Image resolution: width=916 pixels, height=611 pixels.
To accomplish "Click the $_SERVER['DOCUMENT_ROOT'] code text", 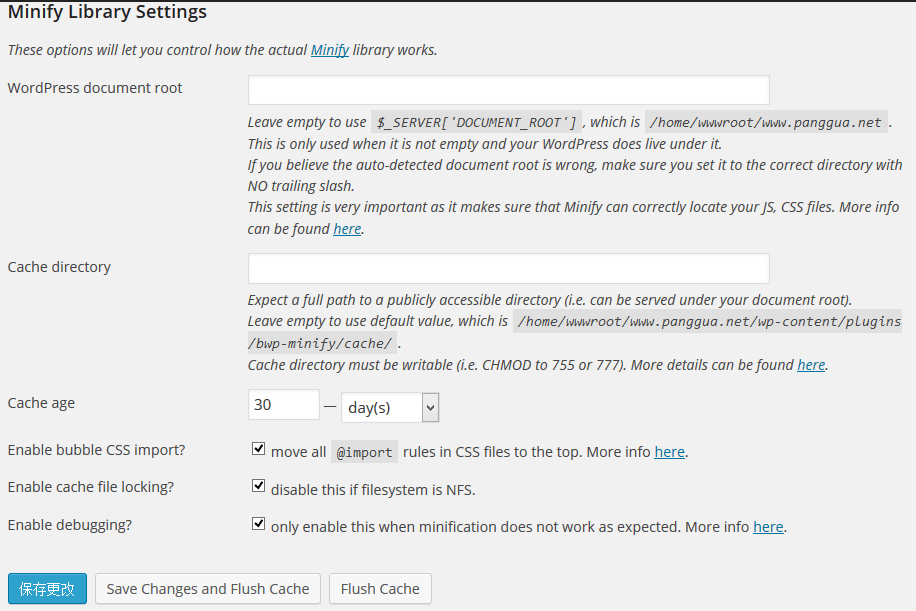I will point(476,122).
